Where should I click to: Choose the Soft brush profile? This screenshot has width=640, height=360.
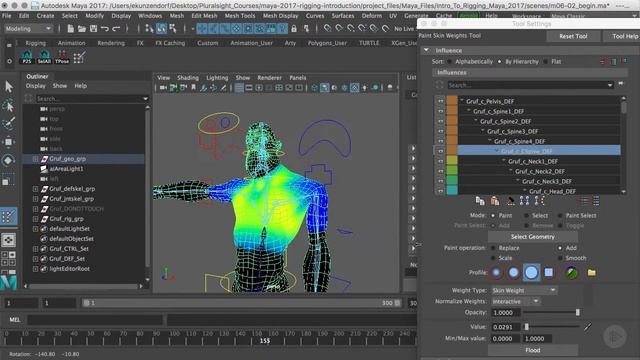(x=513, y=272)
